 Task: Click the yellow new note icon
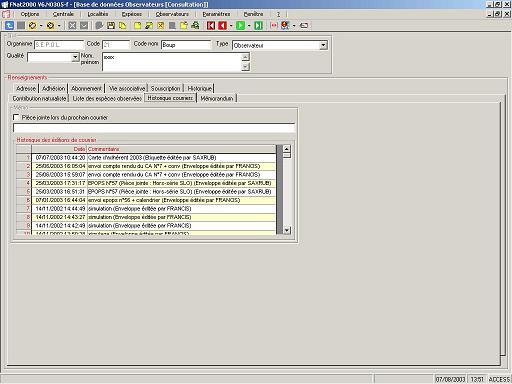coord(138,25)
